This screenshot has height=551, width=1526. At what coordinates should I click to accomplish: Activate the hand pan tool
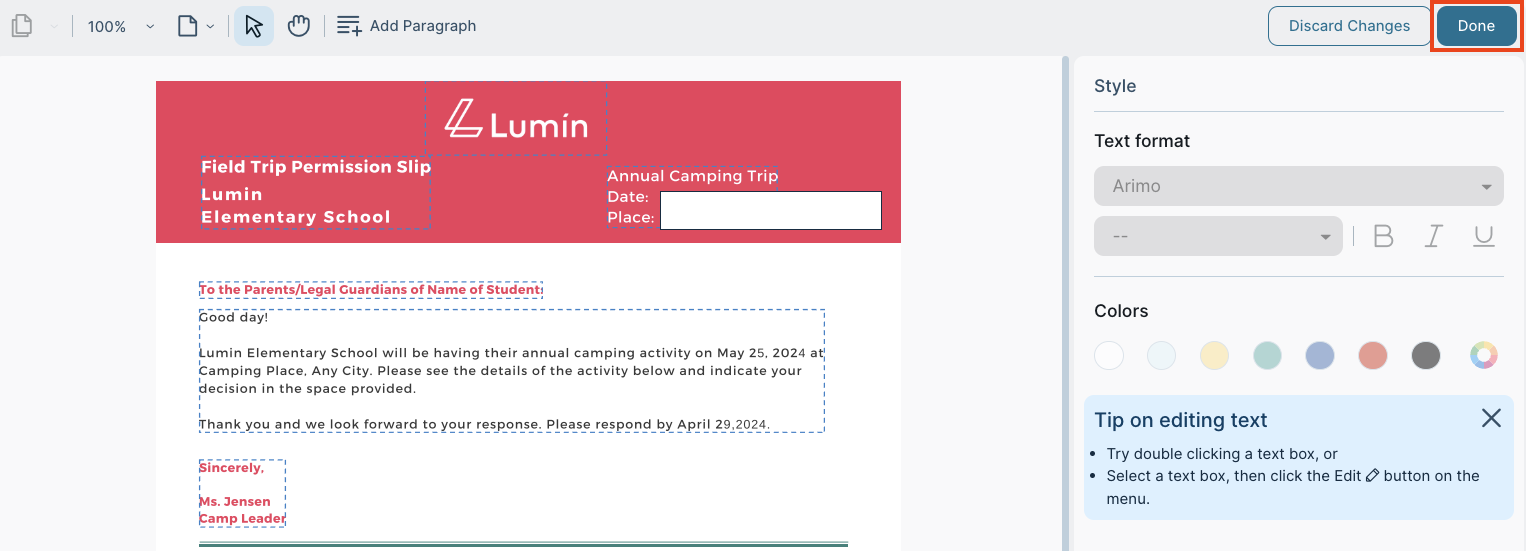tap(298, 26)
